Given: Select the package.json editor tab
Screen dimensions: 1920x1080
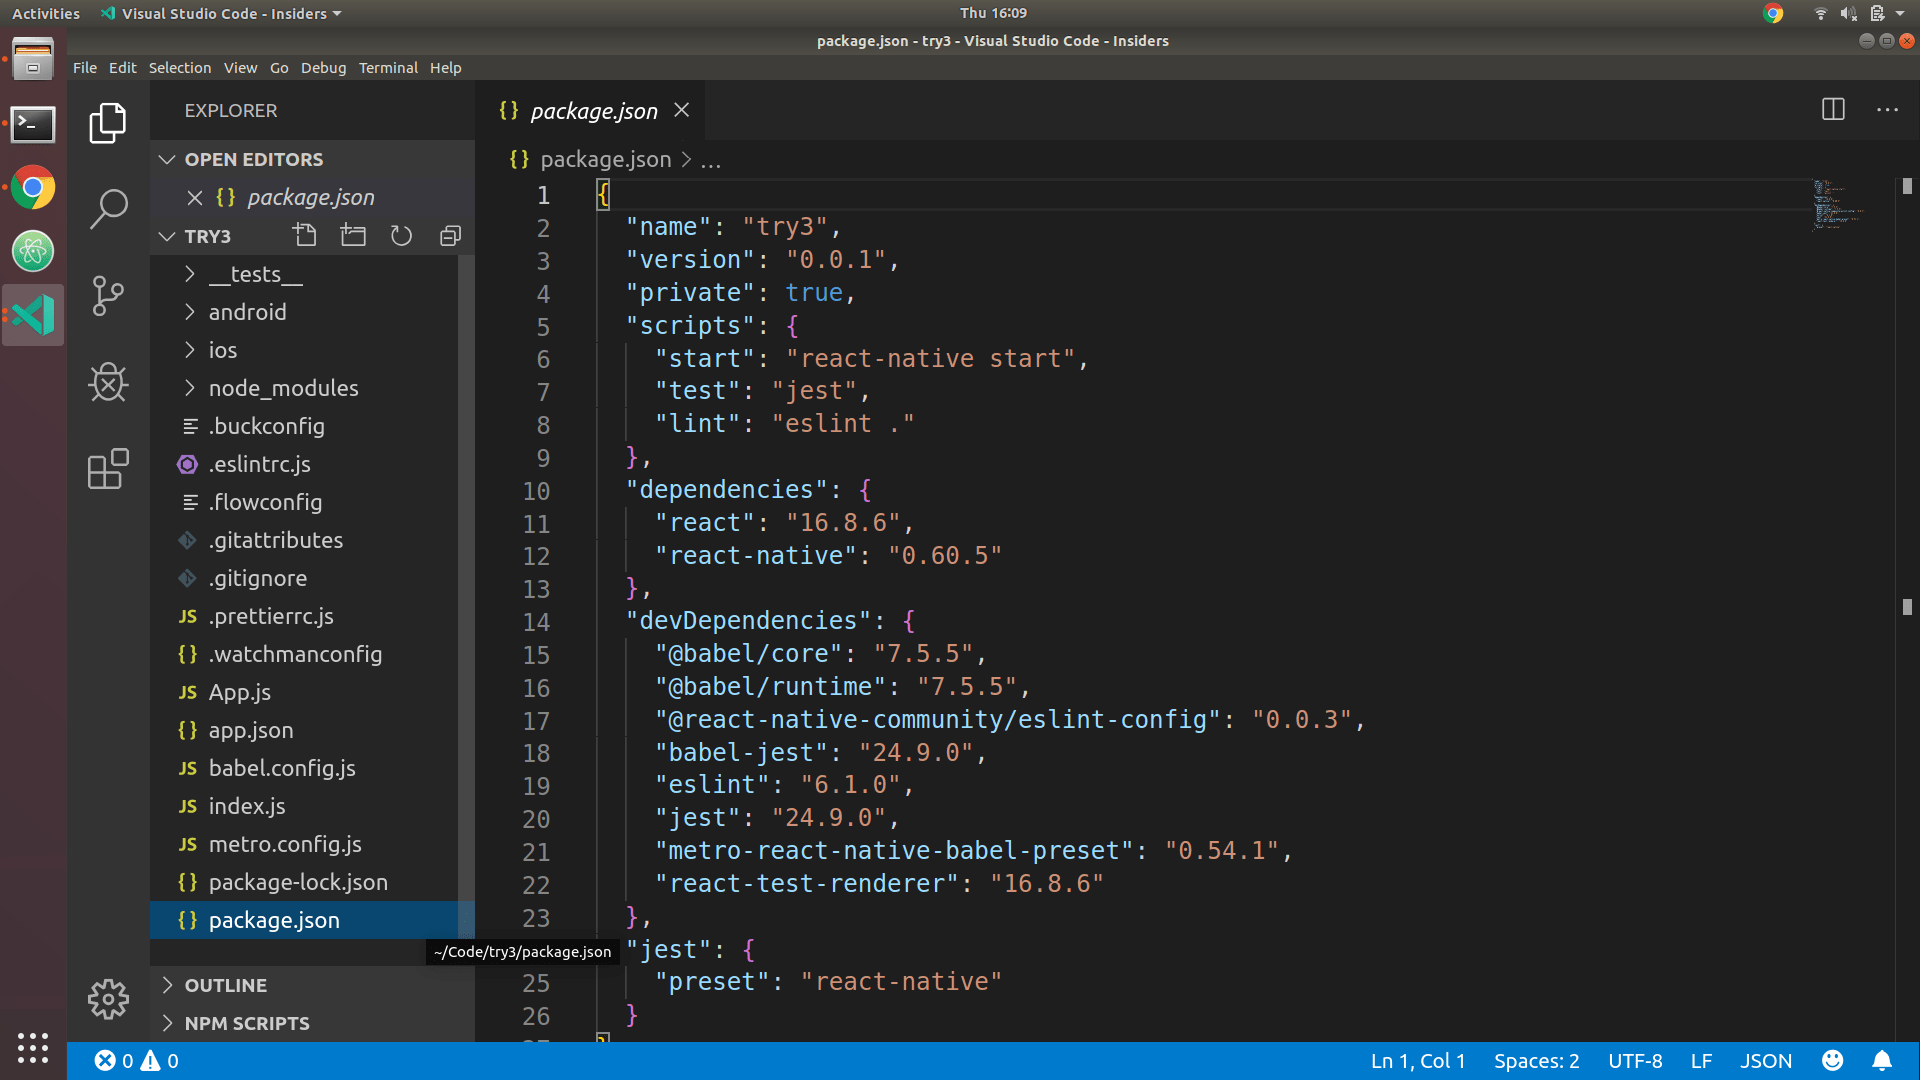Looking at the screenshot, I should click(590, 110).
